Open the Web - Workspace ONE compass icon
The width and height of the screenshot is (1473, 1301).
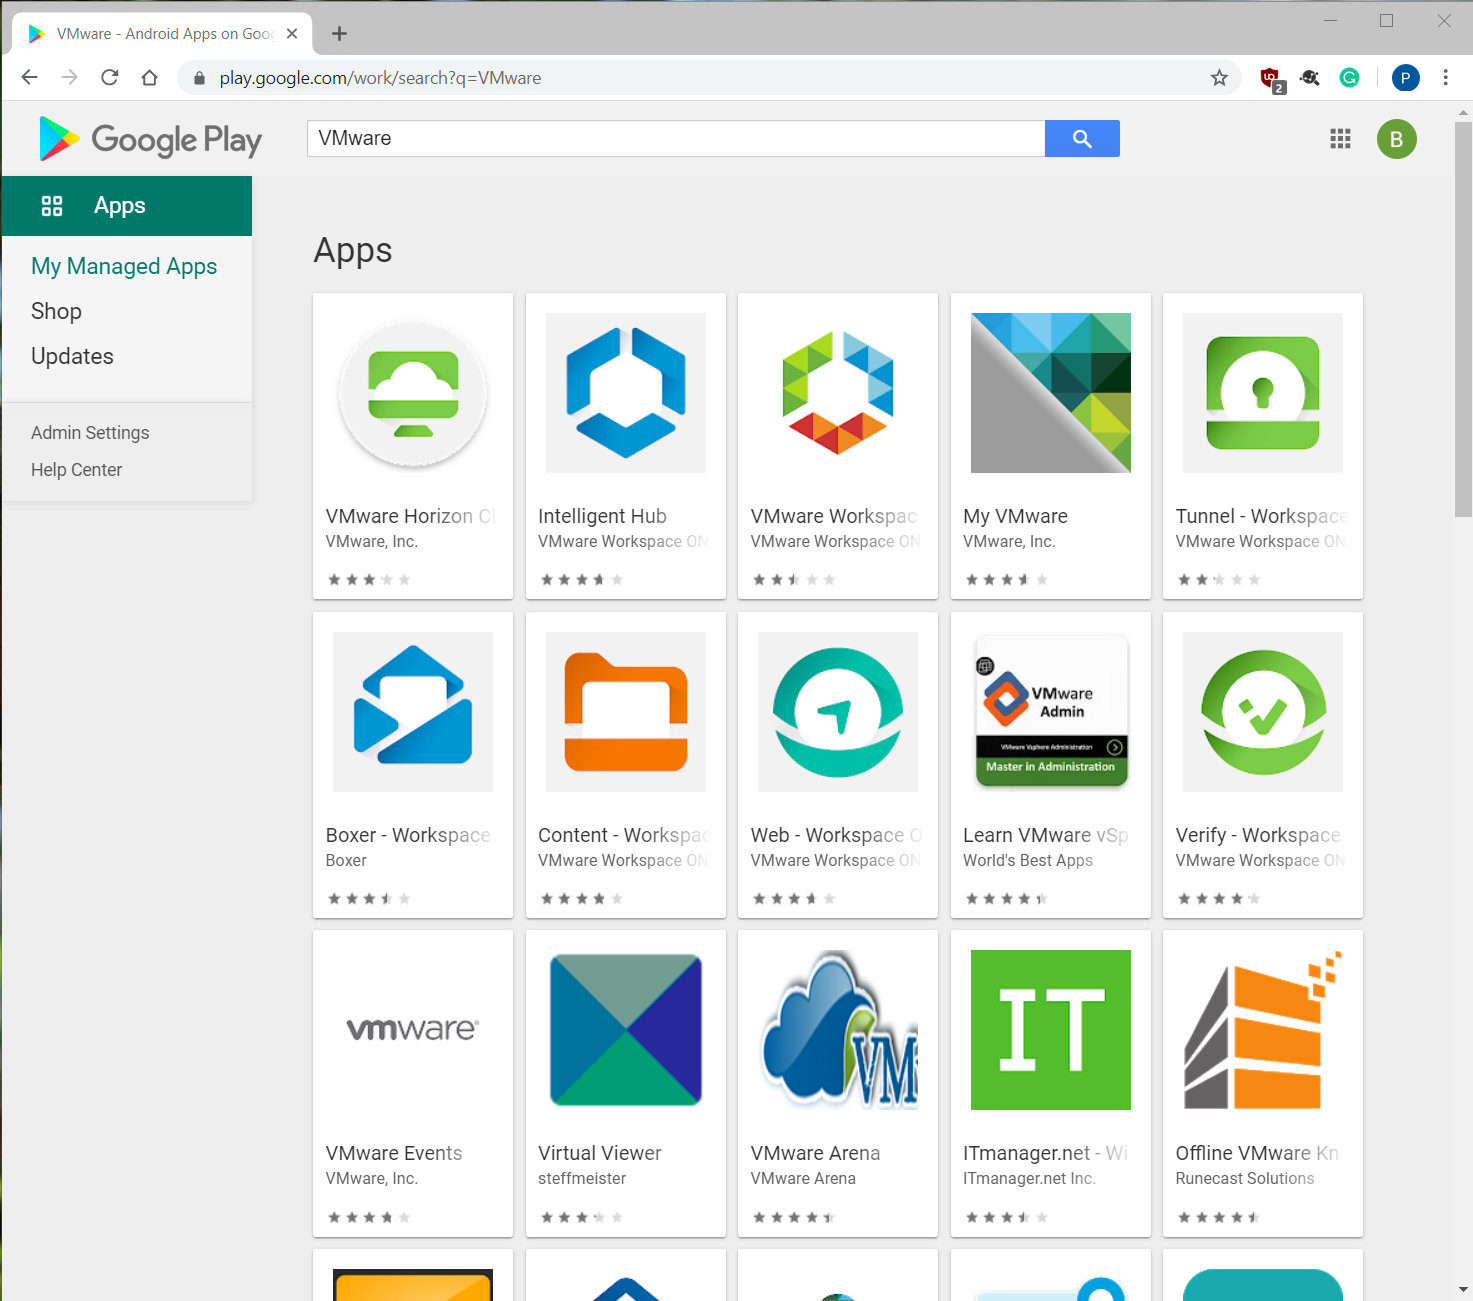[x=838, y=712]
